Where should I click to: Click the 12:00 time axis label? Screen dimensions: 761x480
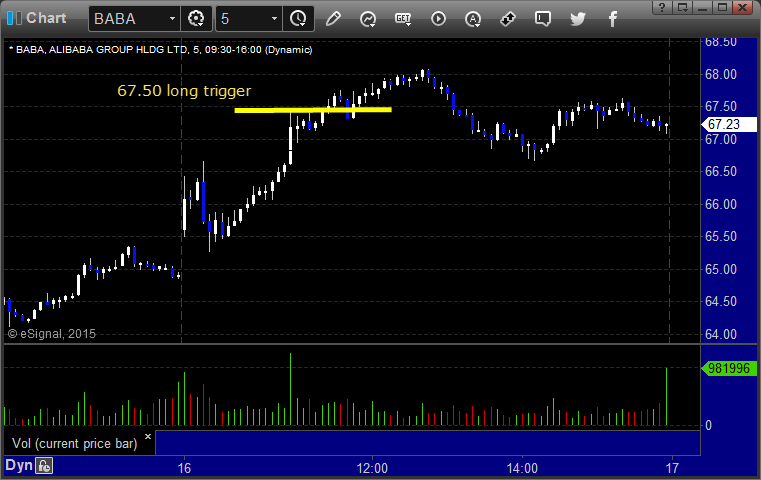click(x=372, y=468)
